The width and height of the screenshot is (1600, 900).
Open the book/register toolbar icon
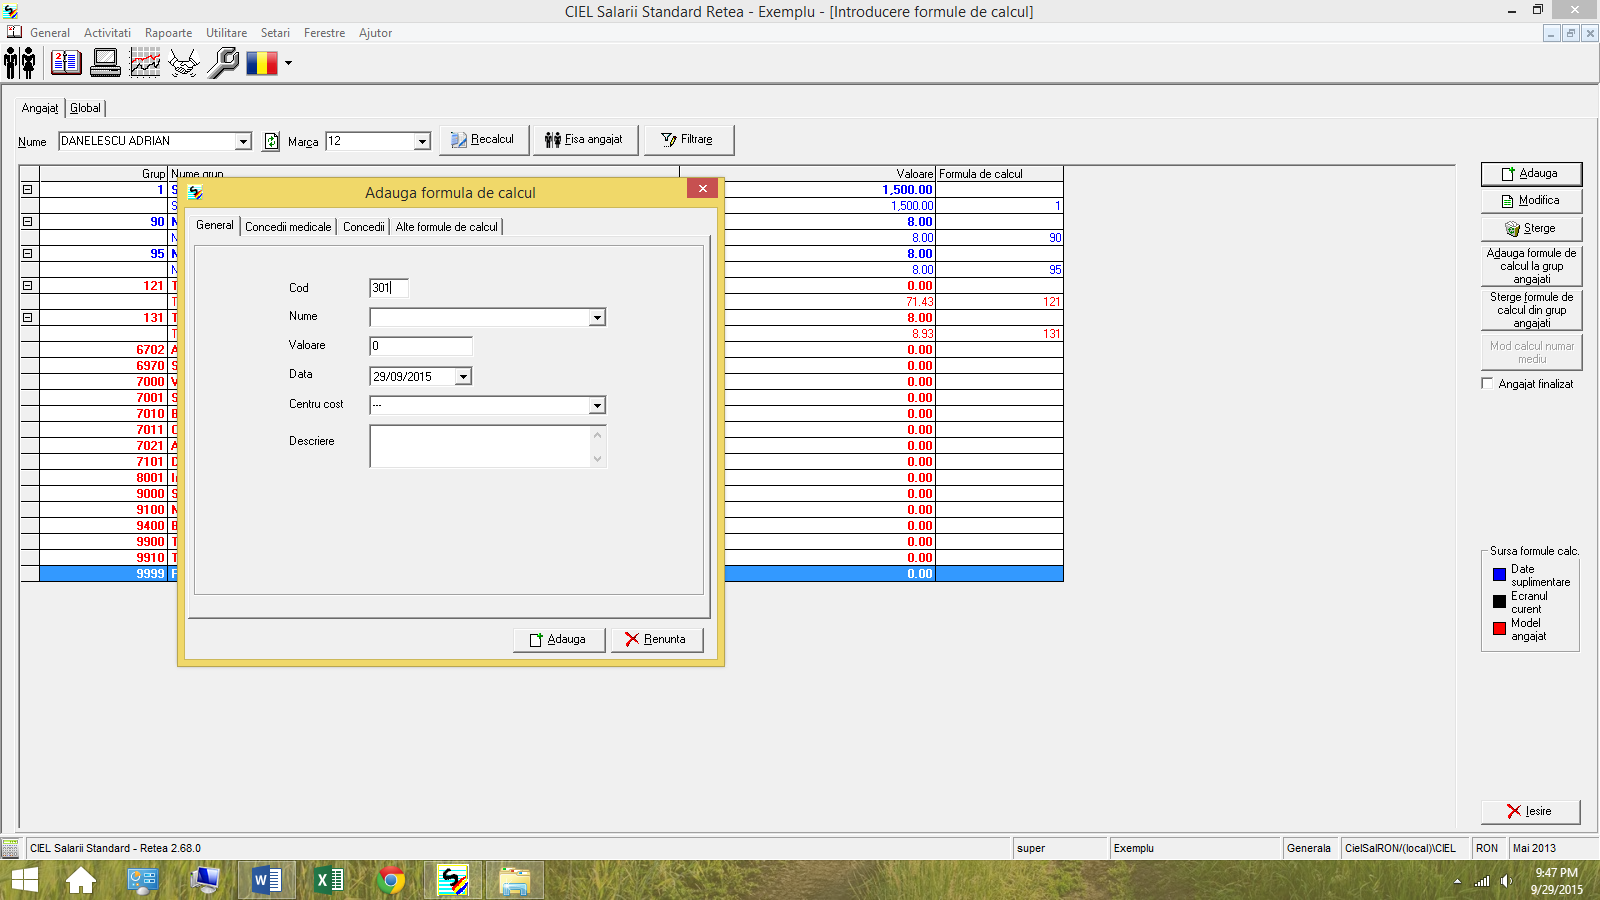point(66,63)
